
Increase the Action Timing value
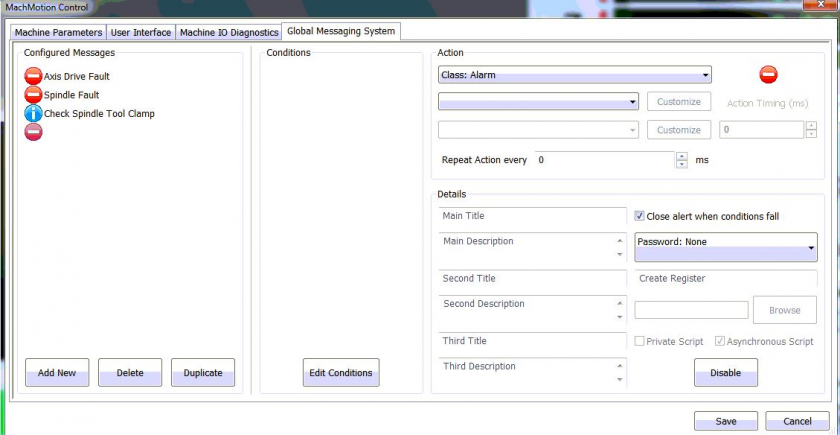click(812, 125)
